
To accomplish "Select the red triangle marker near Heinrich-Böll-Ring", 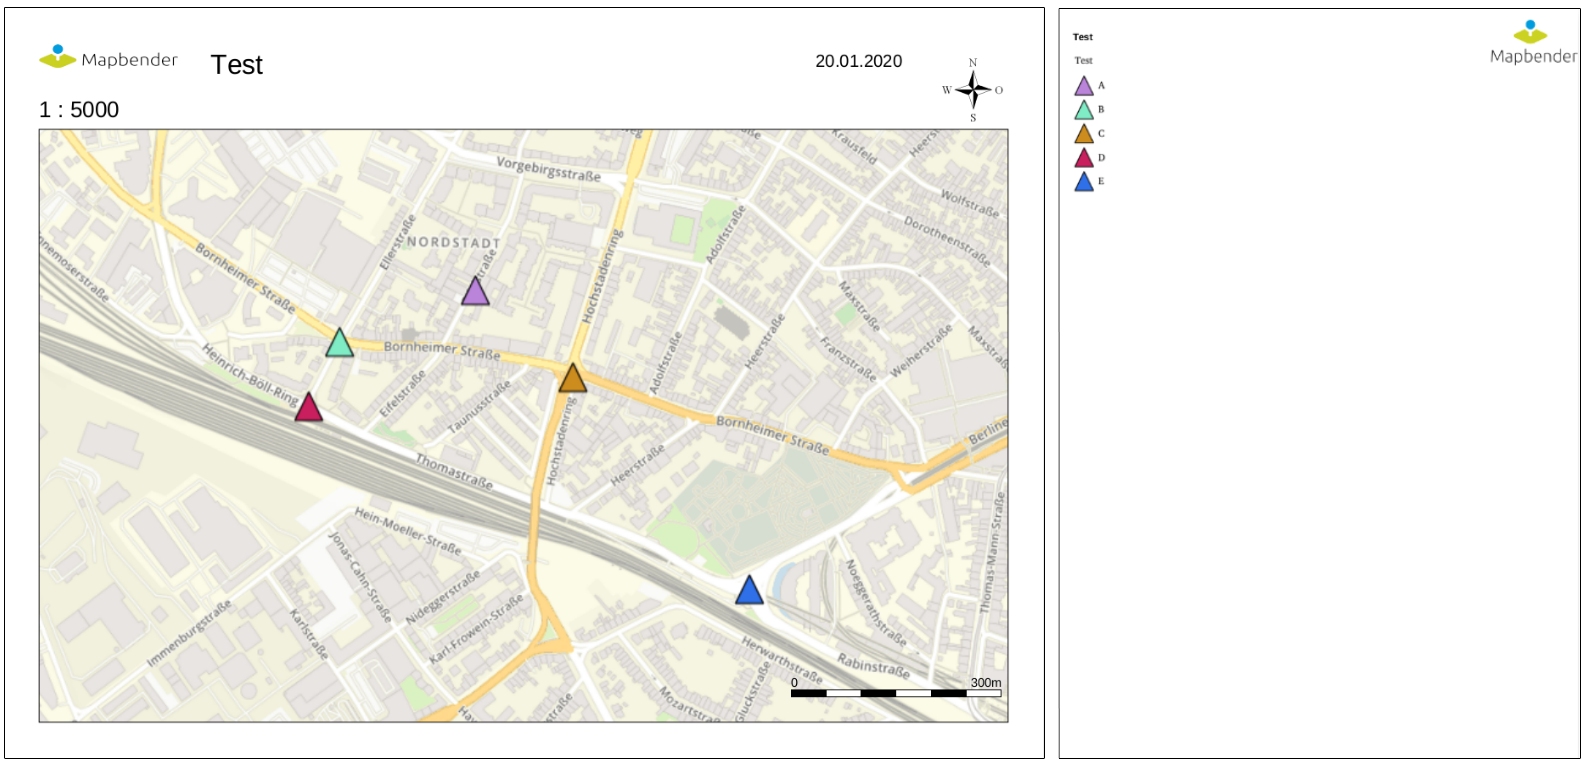I will pyautogui.click(x=308, y=408).
